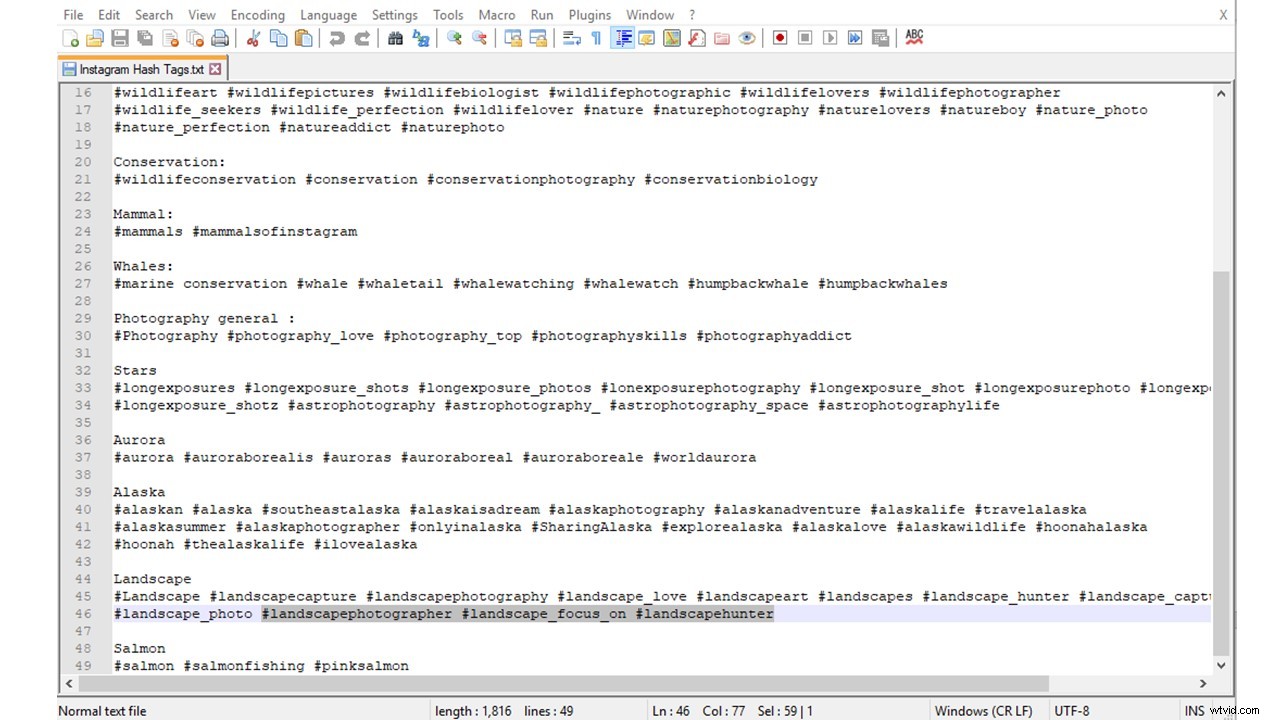Screen dimensions: 1280x720
Task: Open the spell check ABC icon
Action: 914,38
